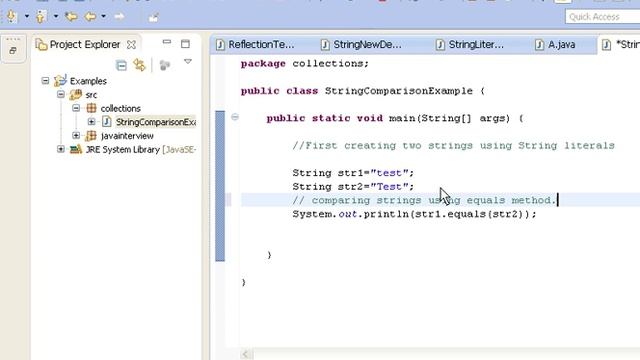Click the Restore stack button in left trim

click(13, 51)
